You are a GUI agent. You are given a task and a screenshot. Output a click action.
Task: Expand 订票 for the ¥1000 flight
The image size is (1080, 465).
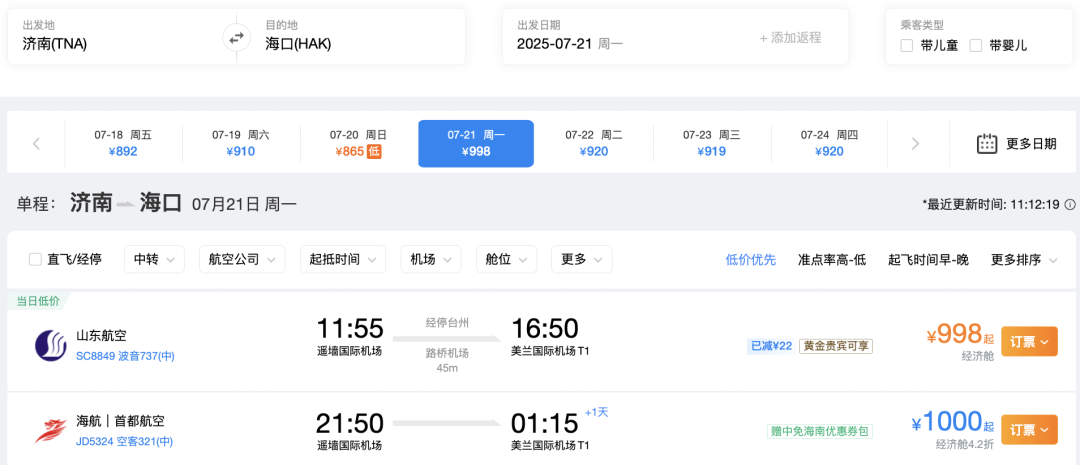[1029, 430]
